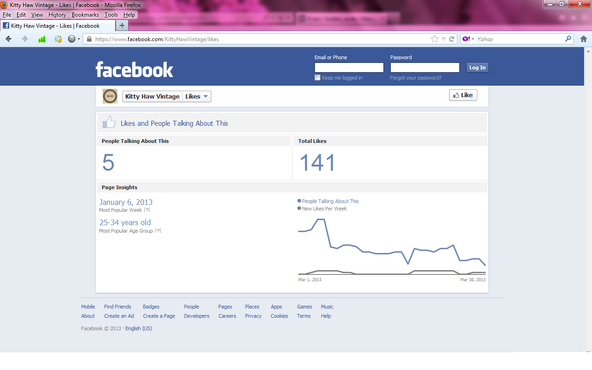Open the Developers footer link

pyautogui.click(x=196, y=316)
